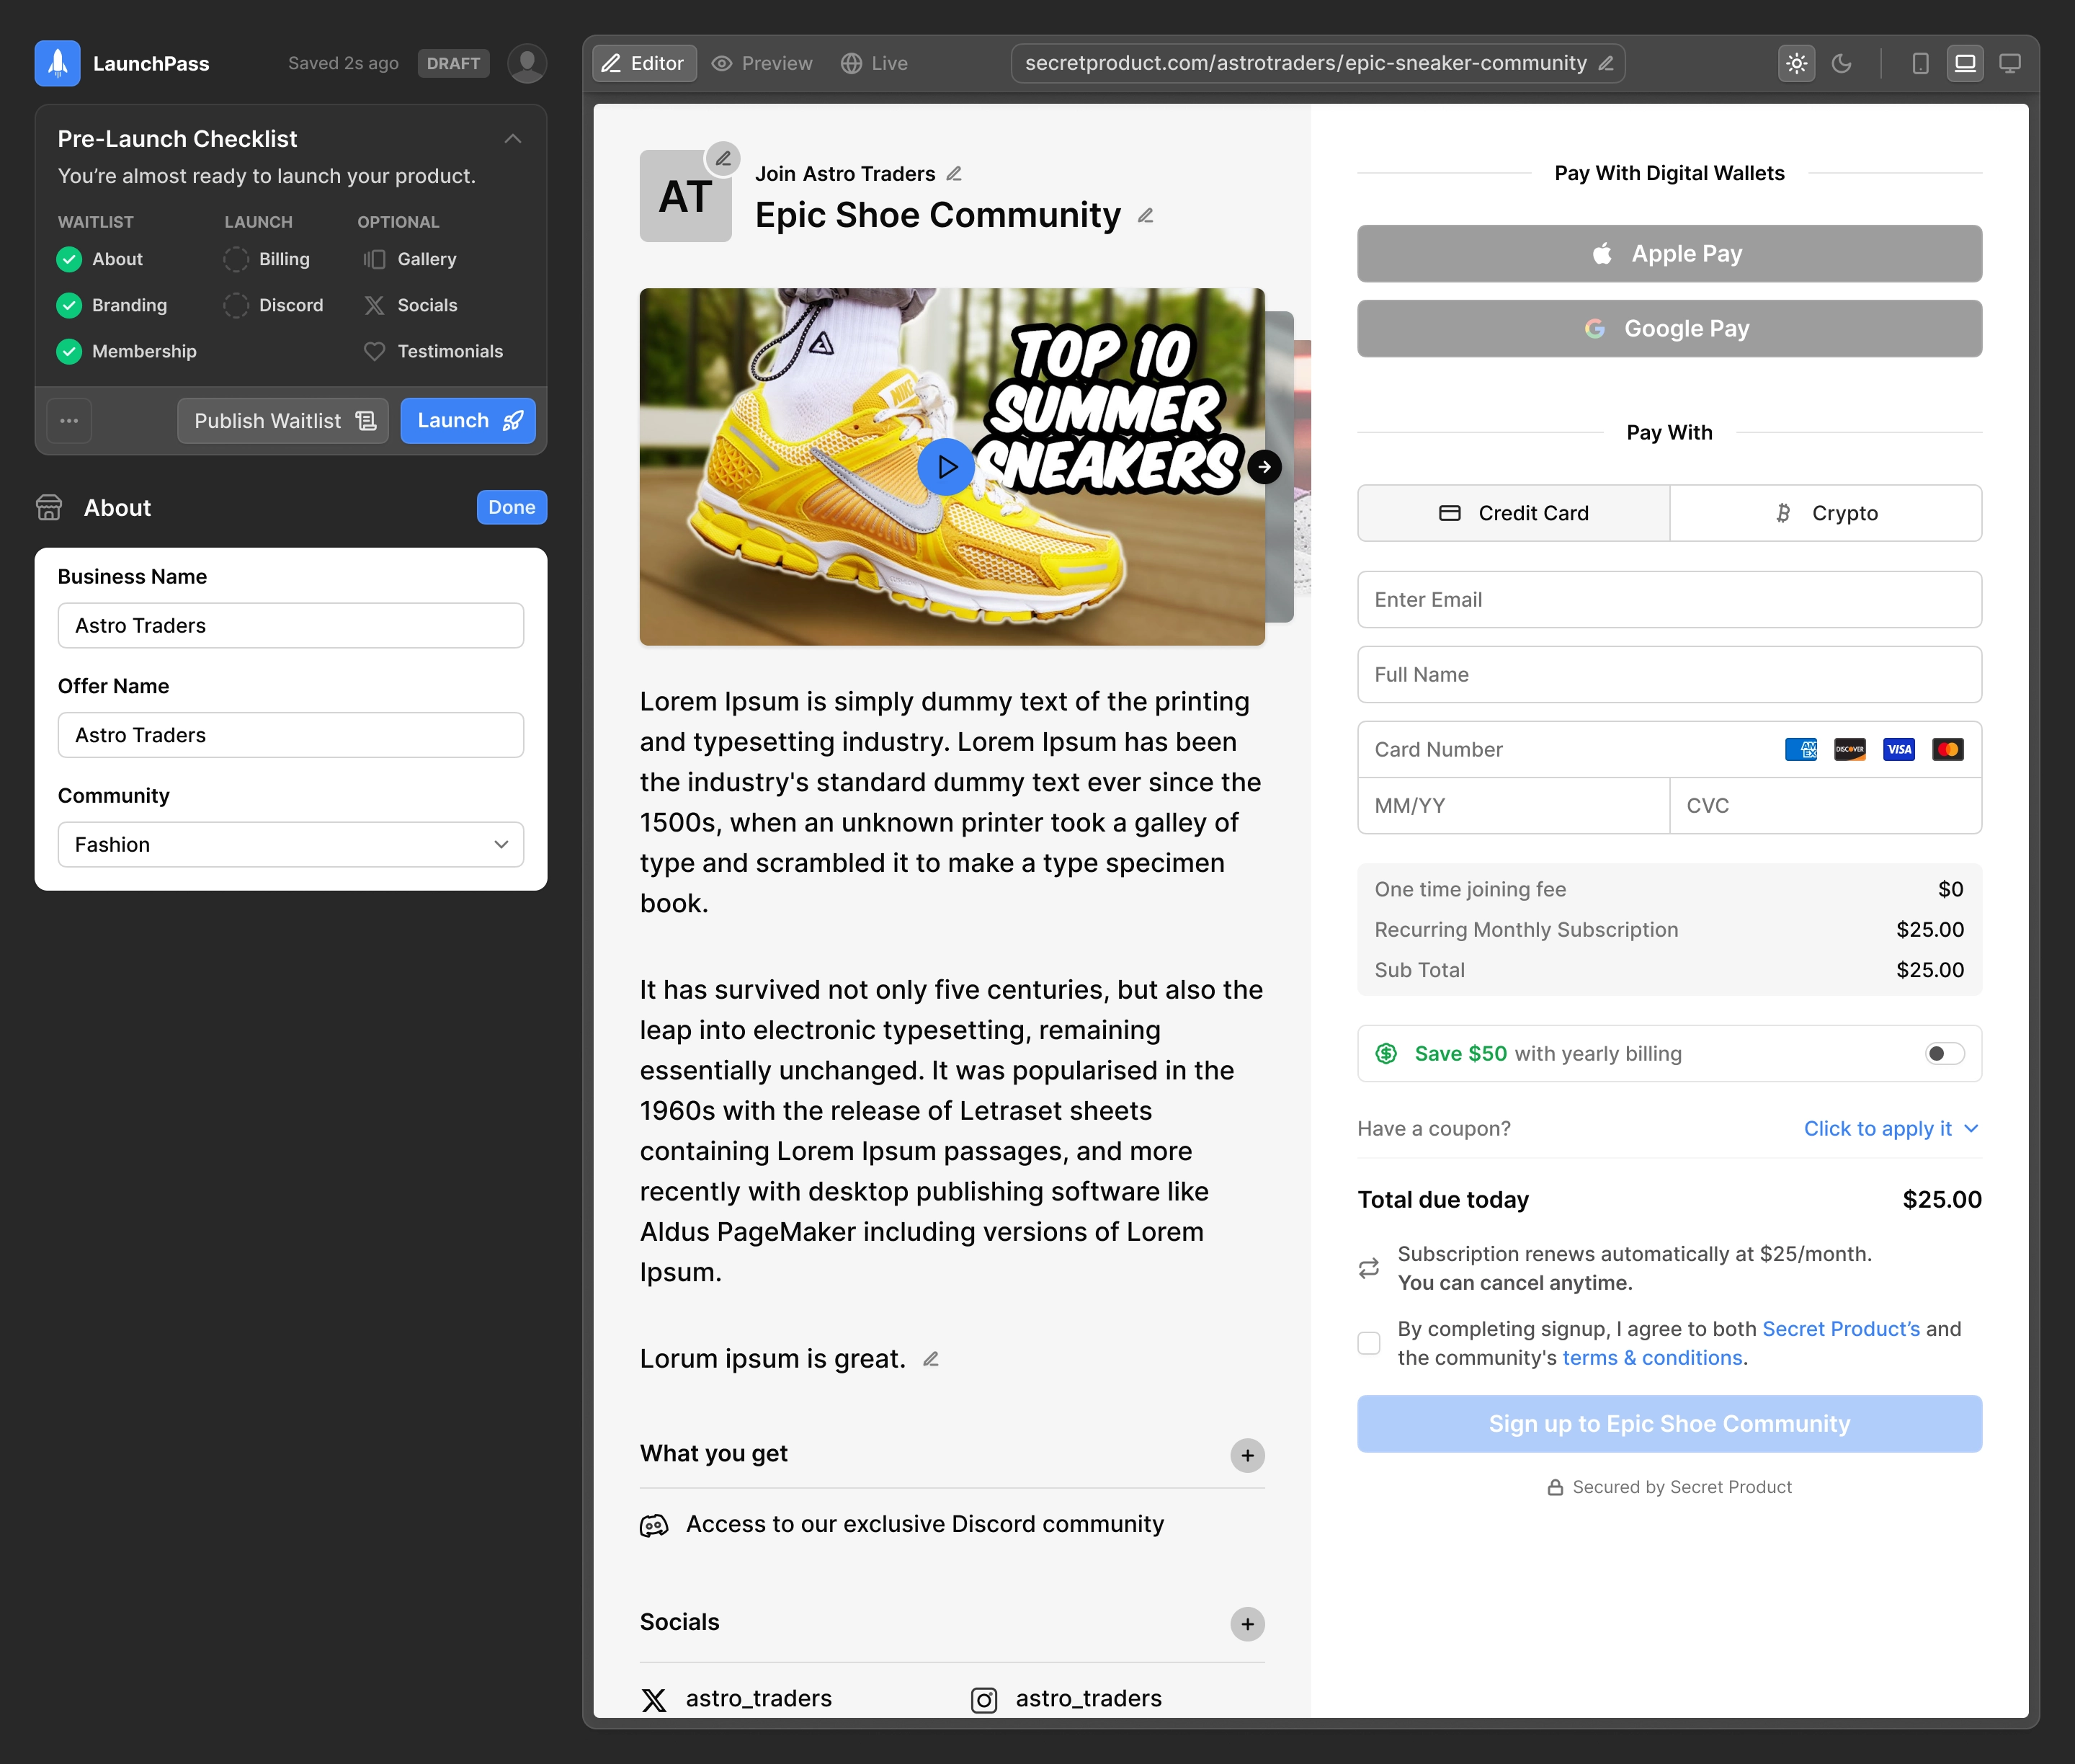Expand the coupon Click to apply it
Screen dimensions: 2075x1764
1891,1129
